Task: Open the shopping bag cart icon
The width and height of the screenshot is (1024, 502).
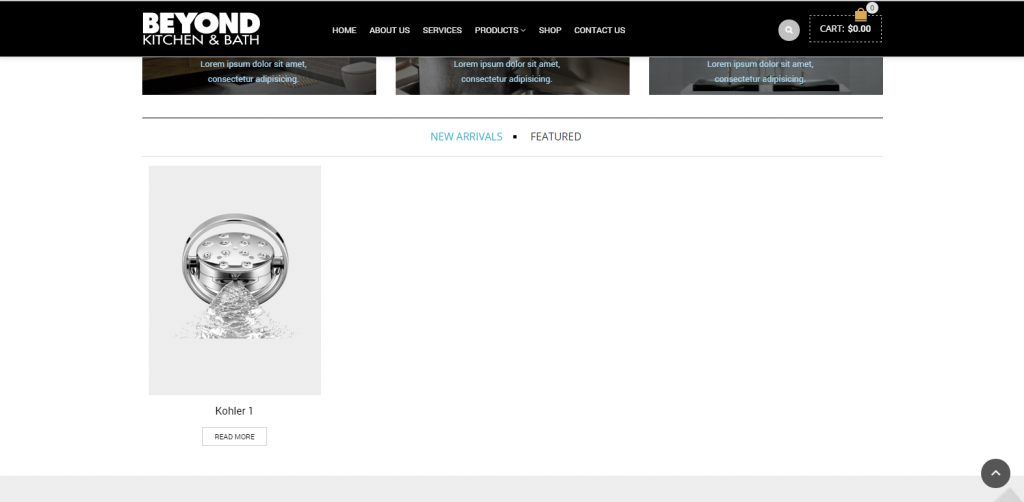Action: 861,15
